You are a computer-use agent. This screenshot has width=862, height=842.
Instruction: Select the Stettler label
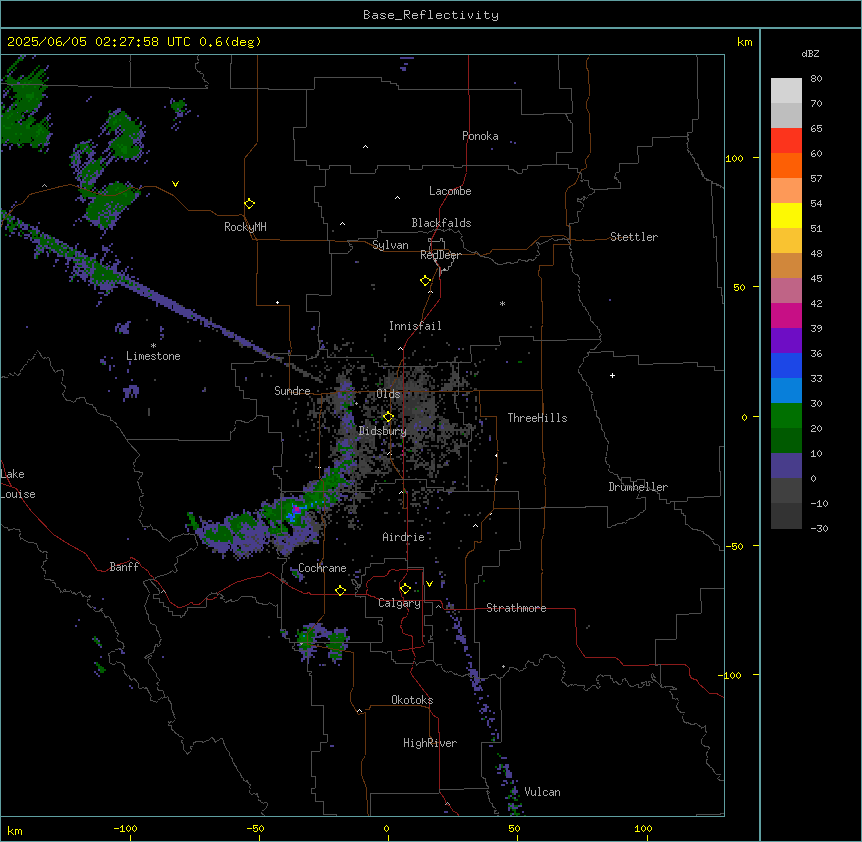tap(634, 237)
